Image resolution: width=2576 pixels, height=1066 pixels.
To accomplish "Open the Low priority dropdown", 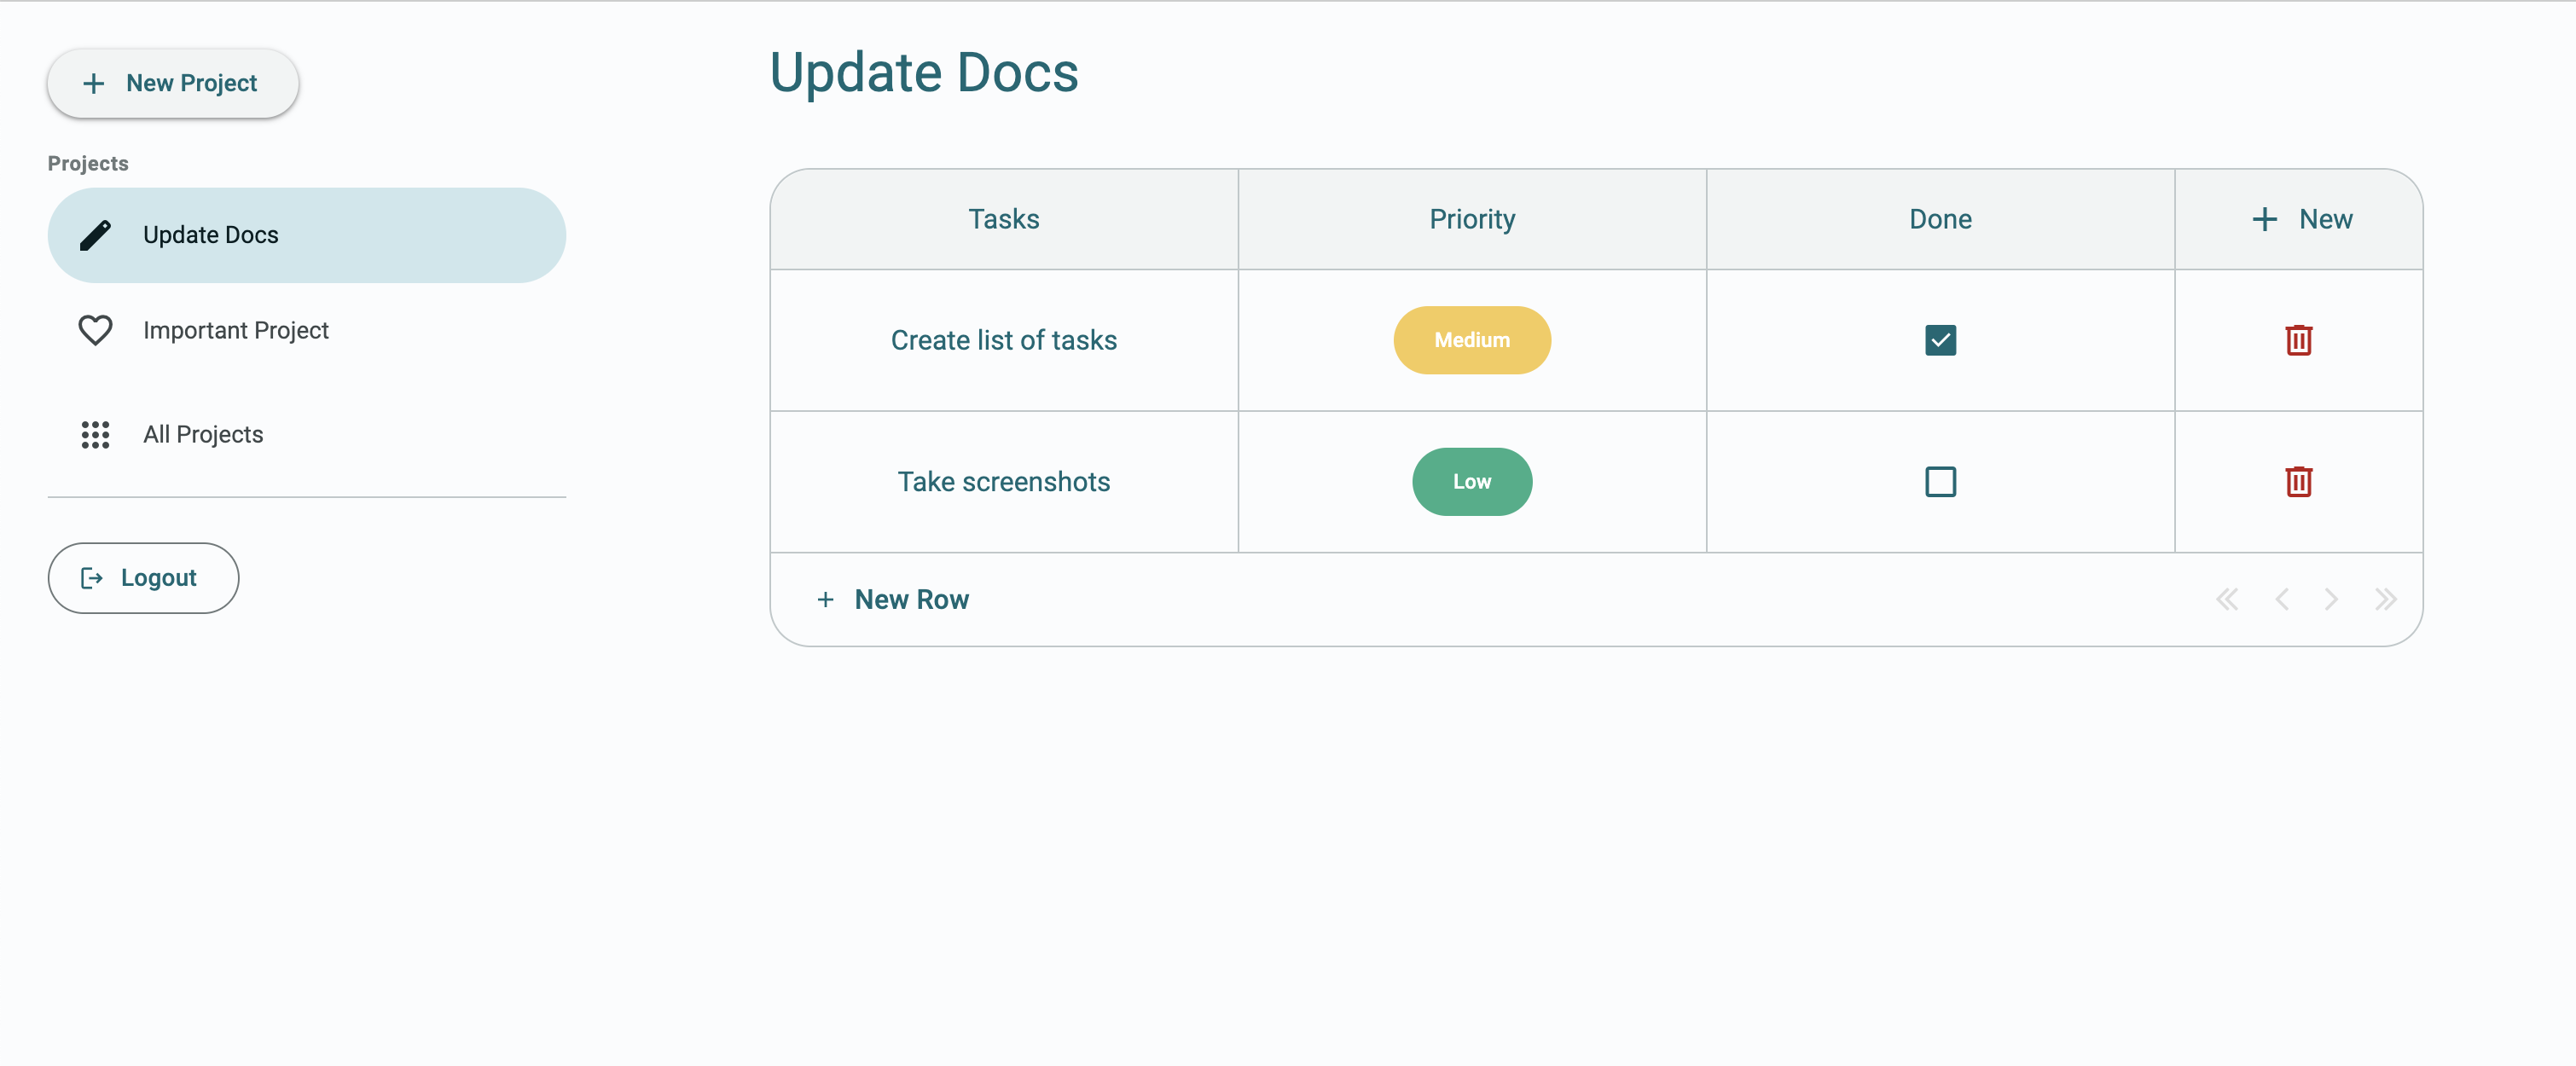I will (x=1471, y=482).
